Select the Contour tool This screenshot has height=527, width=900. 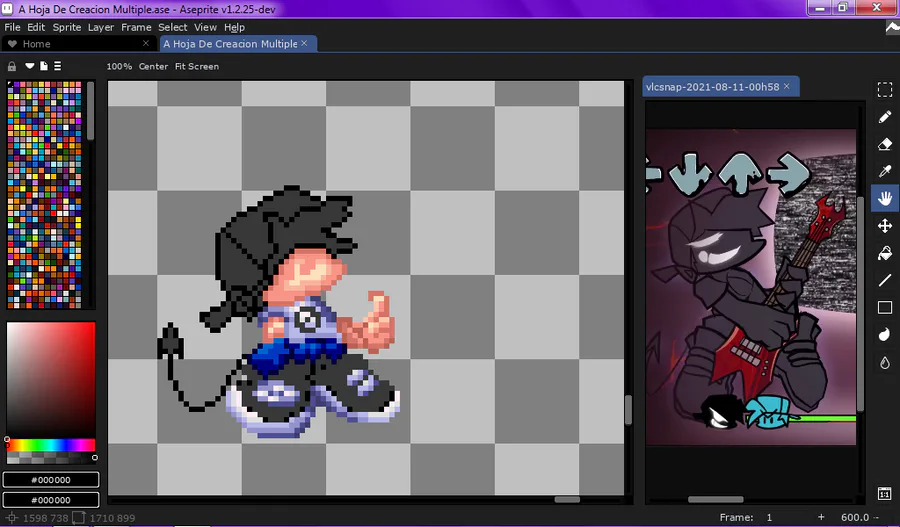[x=885, y=335]
